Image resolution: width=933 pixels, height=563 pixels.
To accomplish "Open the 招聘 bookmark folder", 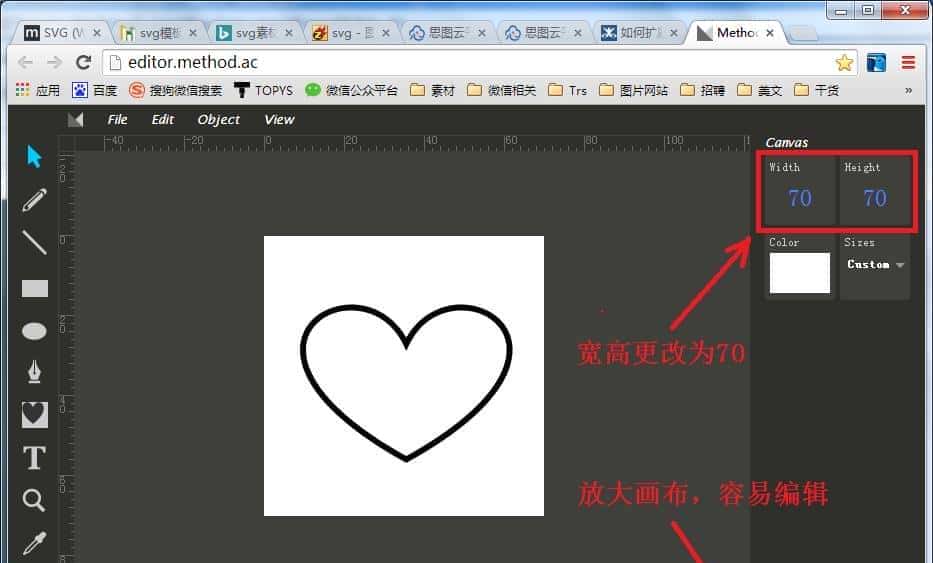I will [703, 90].
